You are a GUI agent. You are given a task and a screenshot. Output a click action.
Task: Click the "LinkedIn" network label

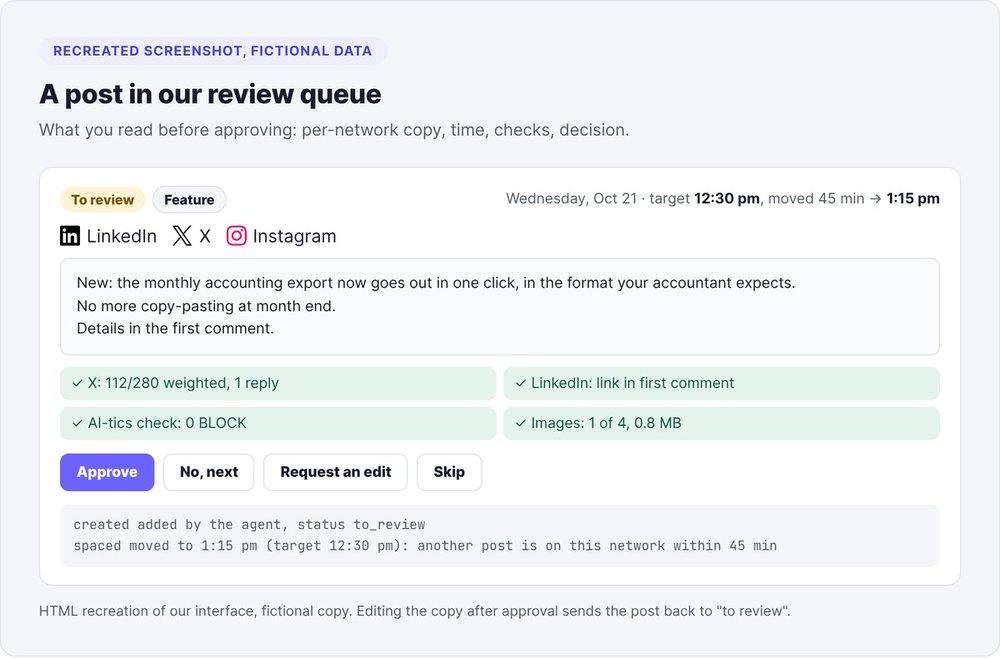tap(122, 237)
